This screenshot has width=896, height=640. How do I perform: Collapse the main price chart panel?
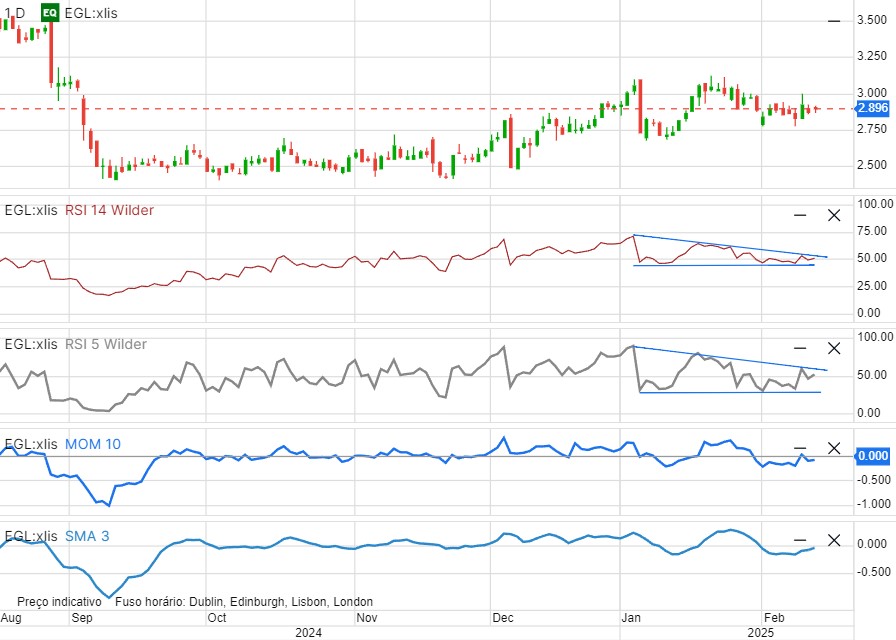point(834,21)
